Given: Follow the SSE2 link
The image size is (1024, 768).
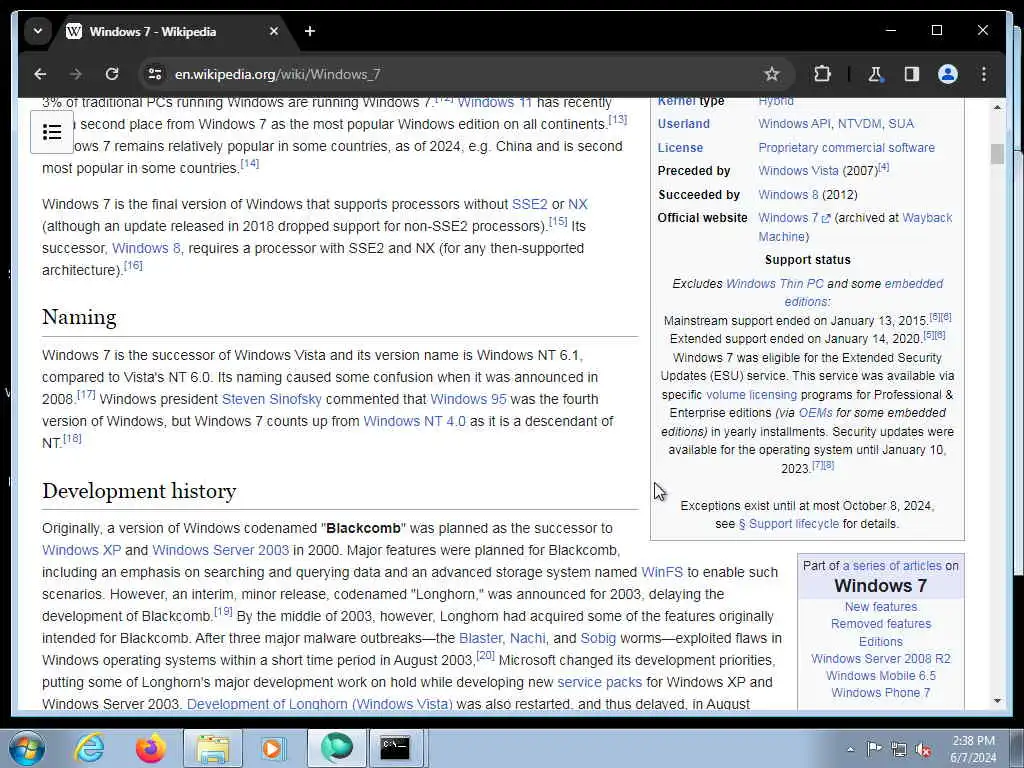Looking at the screenshot, I should 530,204.
